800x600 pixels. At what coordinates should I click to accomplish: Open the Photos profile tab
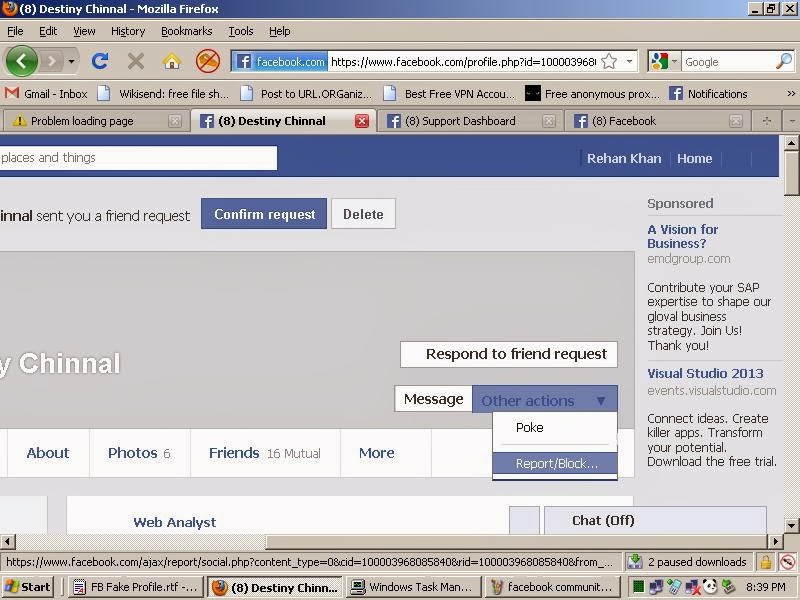coord(139,453)
